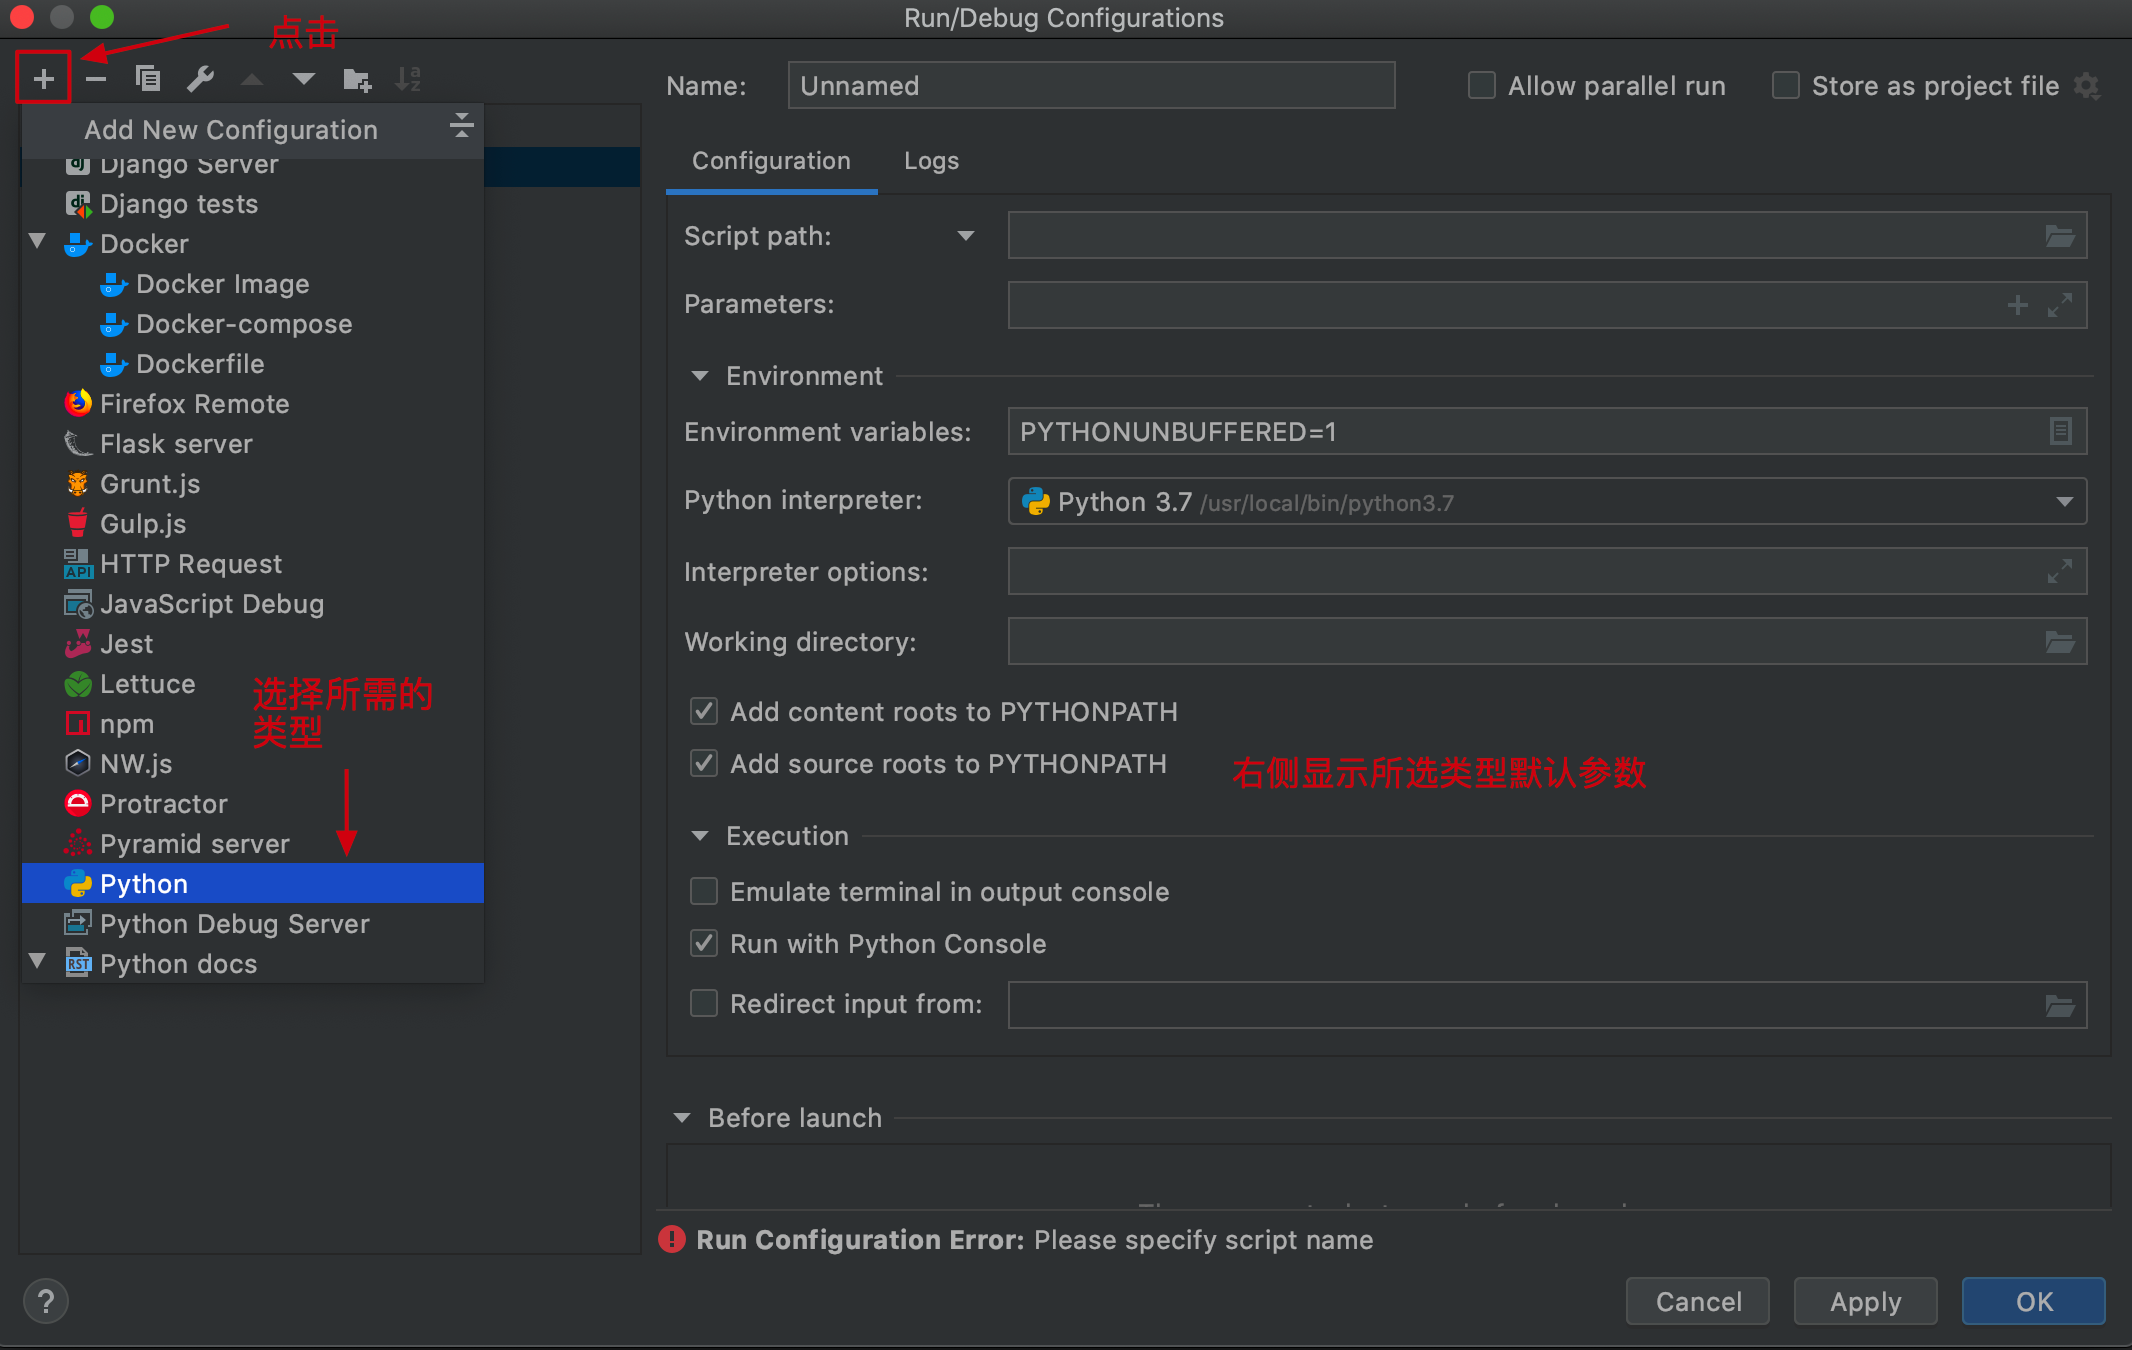
Task: Expand Parameters field editor icon
Action: 2060,305
